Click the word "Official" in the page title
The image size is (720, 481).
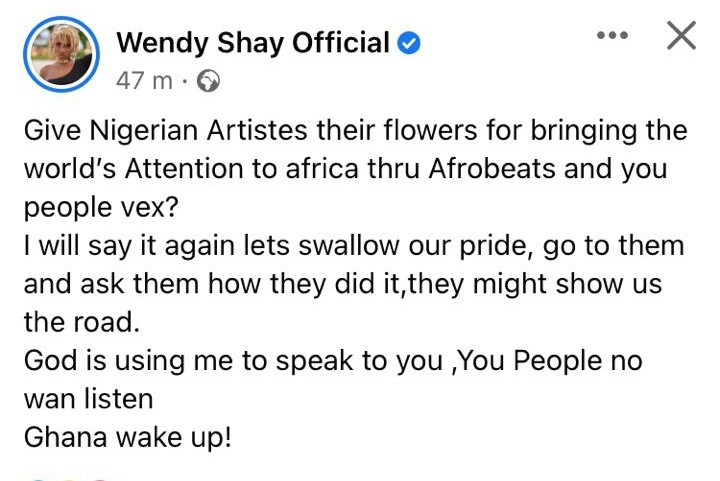pyautogui.click(x=341, y=43)
